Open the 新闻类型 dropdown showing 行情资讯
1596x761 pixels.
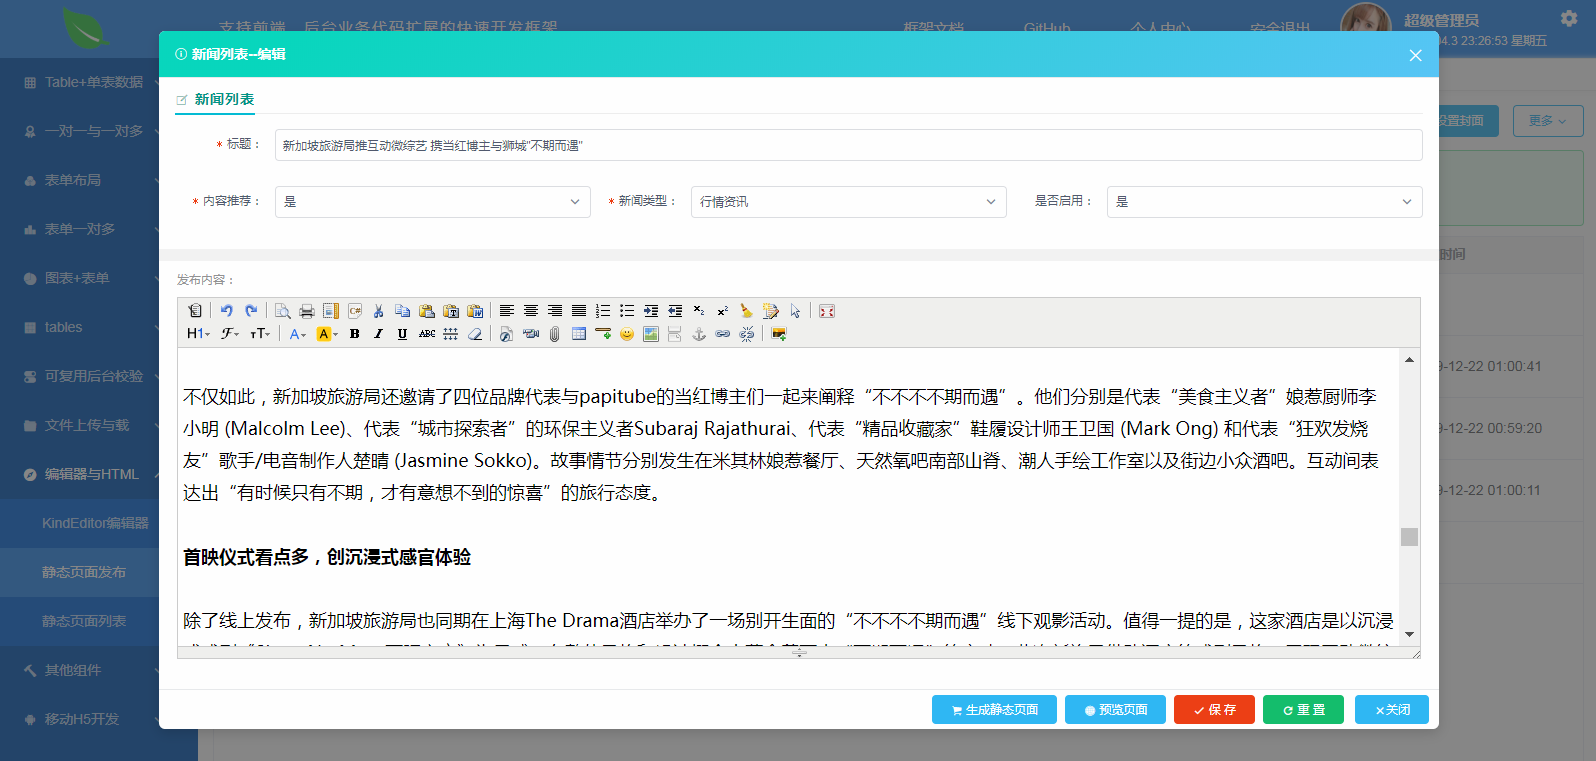pyautogui.click(x=849, y=202)
